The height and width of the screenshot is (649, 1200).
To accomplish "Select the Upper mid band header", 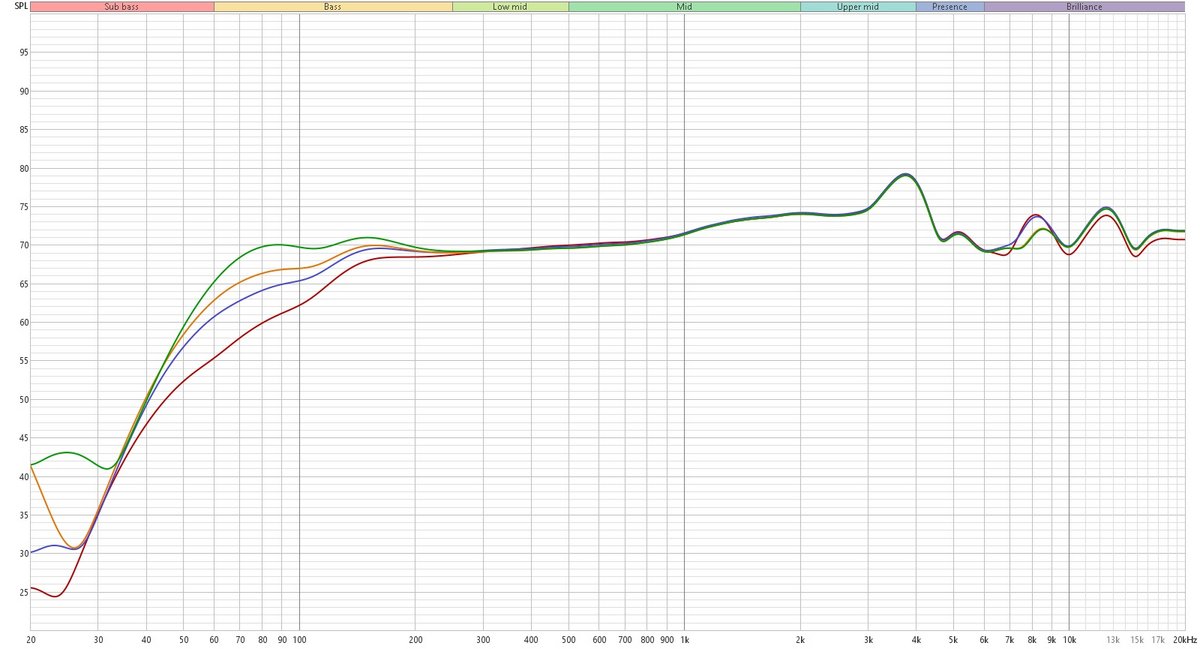I will 857,6.
